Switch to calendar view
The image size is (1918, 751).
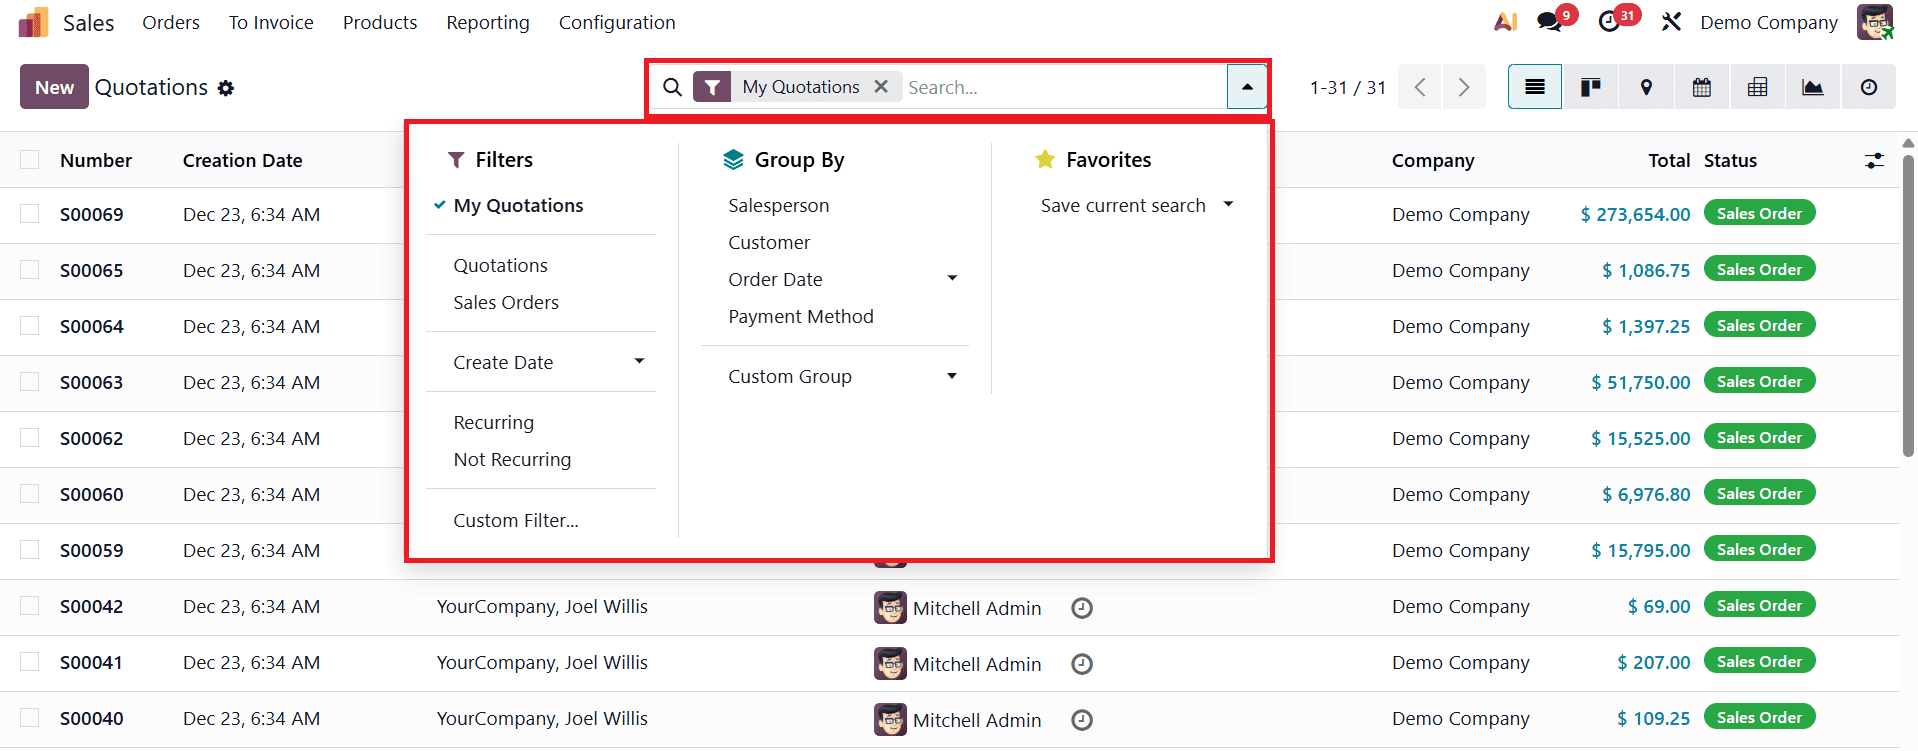click(1701, 87)
